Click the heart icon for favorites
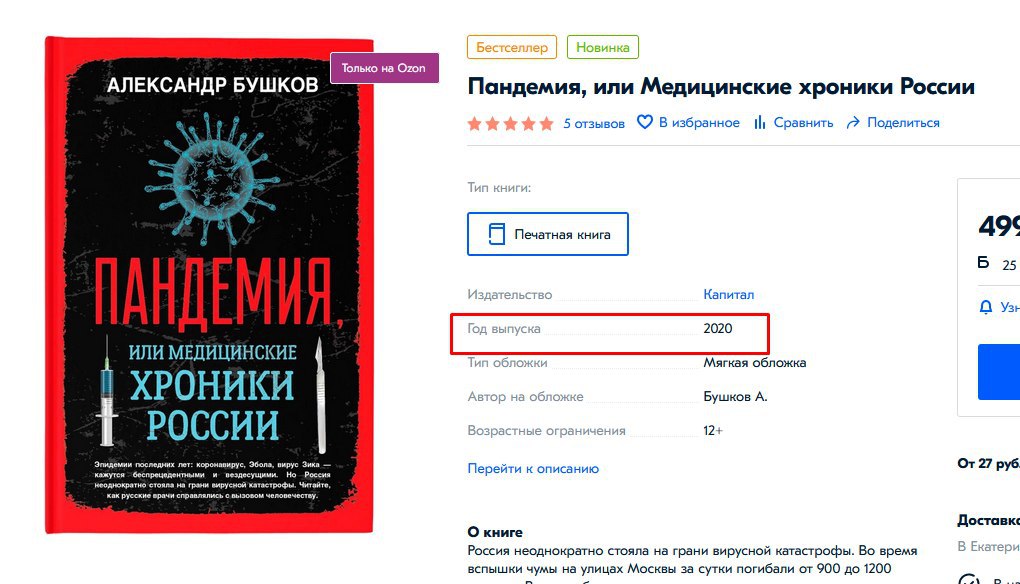 coord(644,122)
